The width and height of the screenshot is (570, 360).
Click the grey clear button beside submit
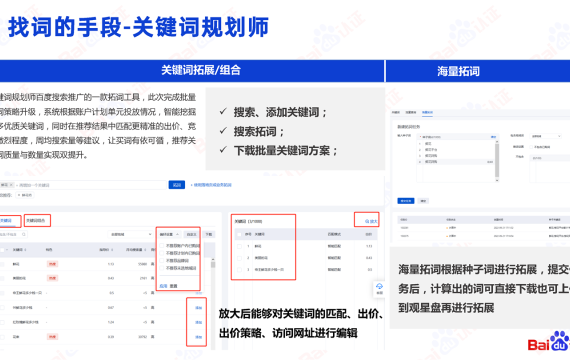coord(424,201)
